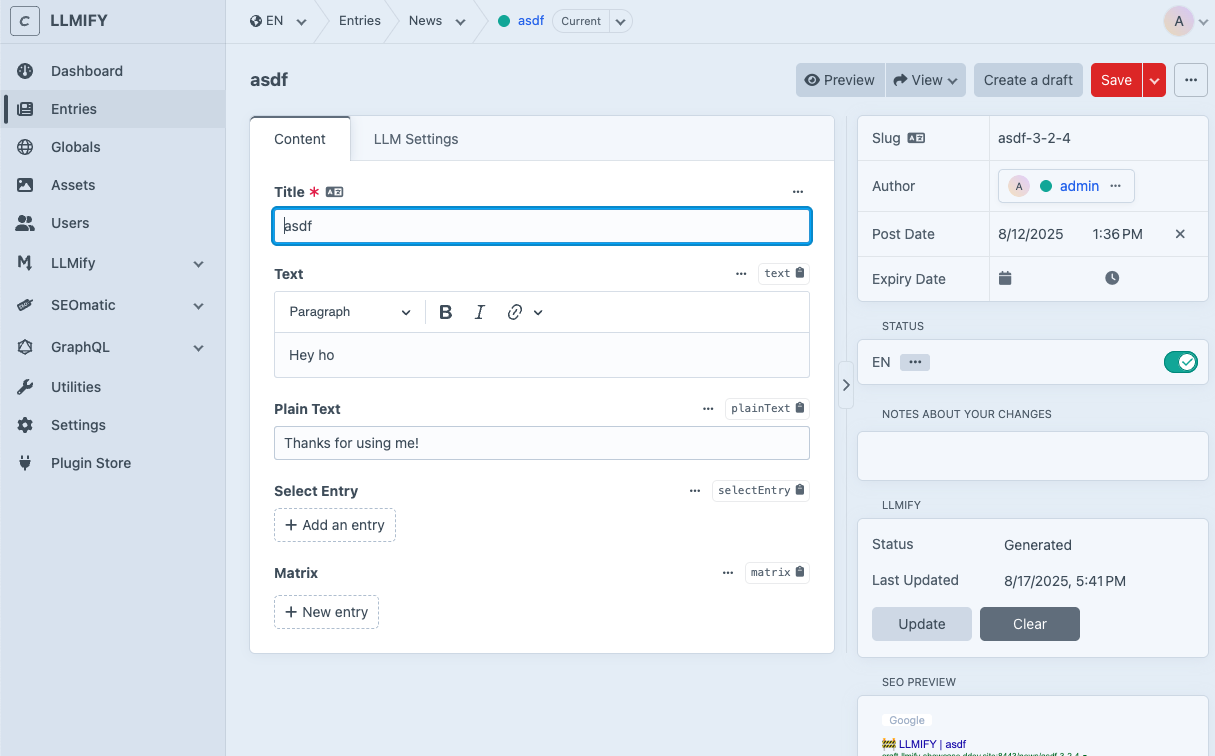Click the Plugin Store plug icon
Screen dimensions: 1215x756
pos(25,463)
